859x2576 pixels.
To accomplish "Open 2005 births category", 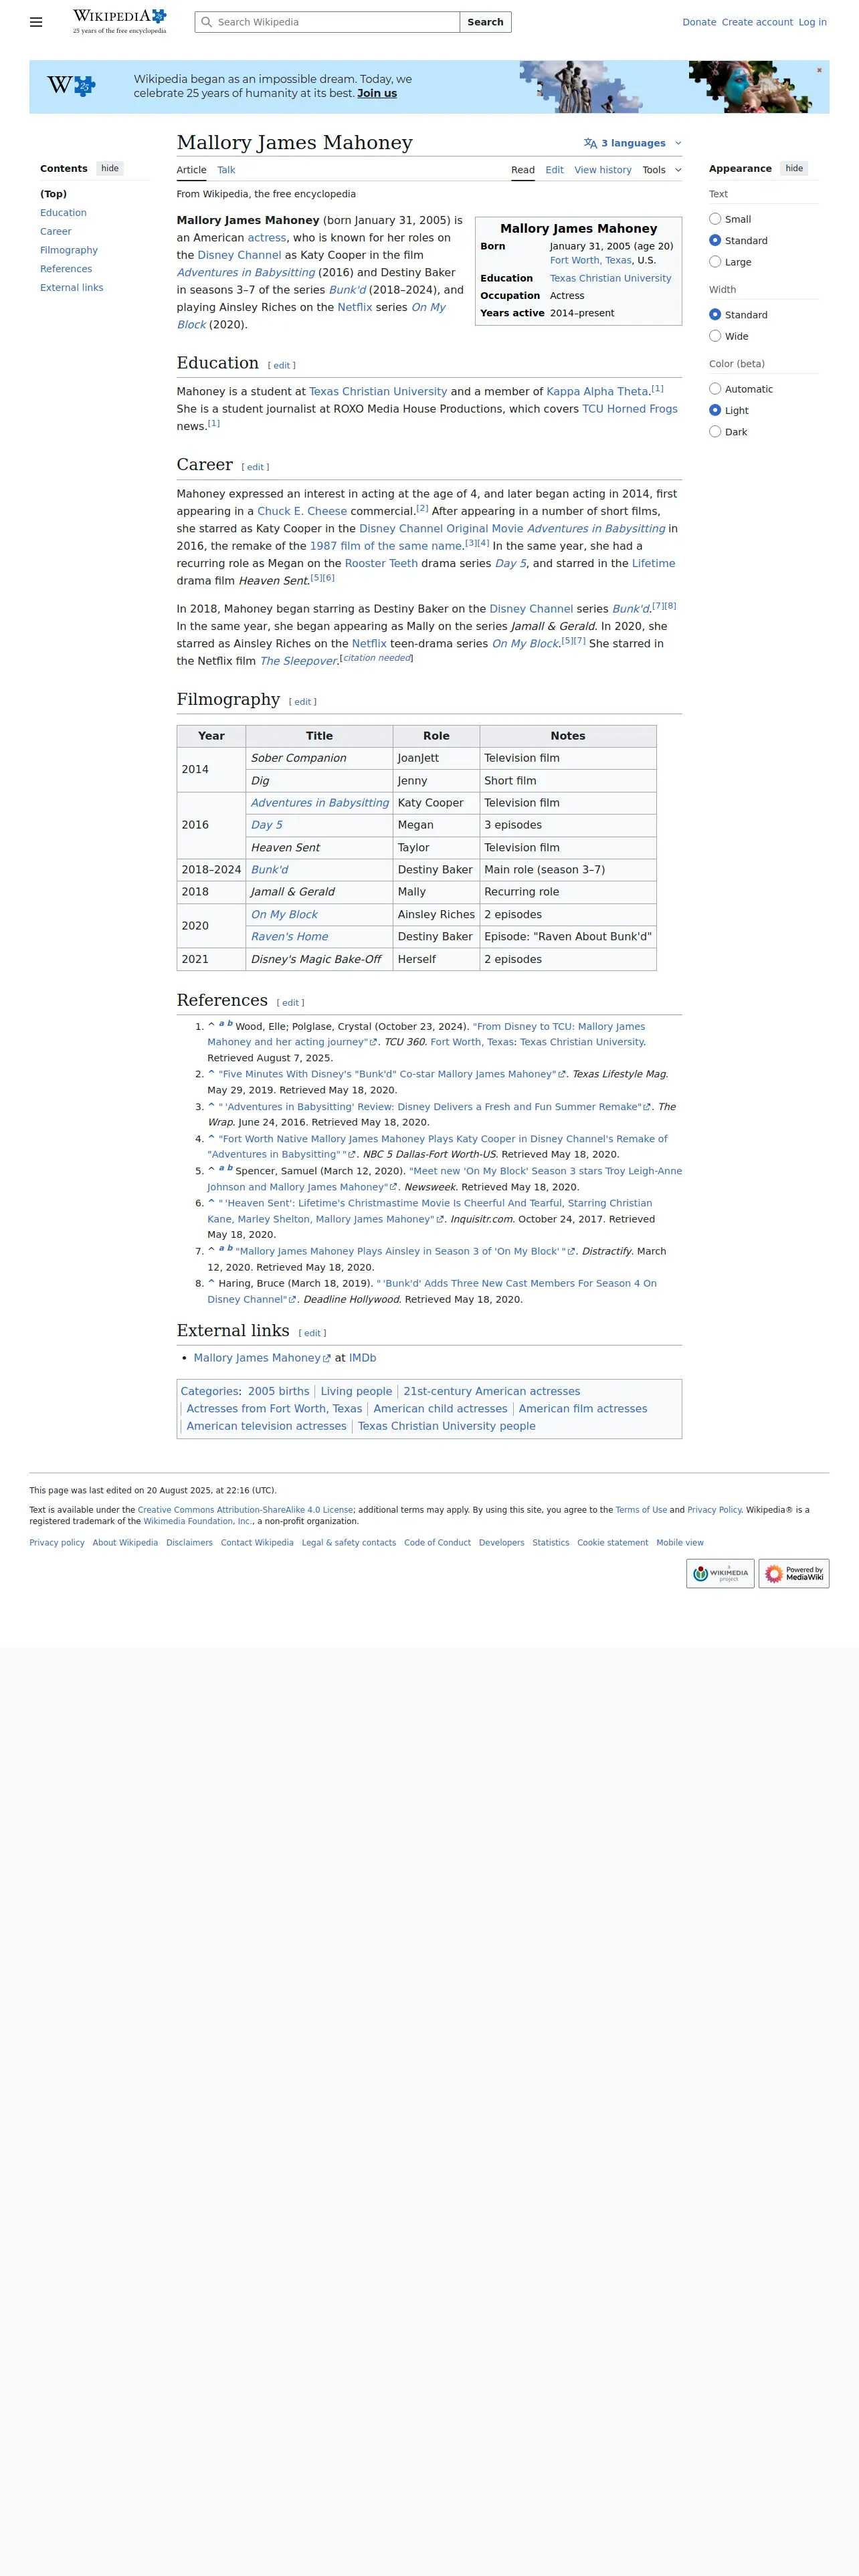I will tap(278, 1391).
